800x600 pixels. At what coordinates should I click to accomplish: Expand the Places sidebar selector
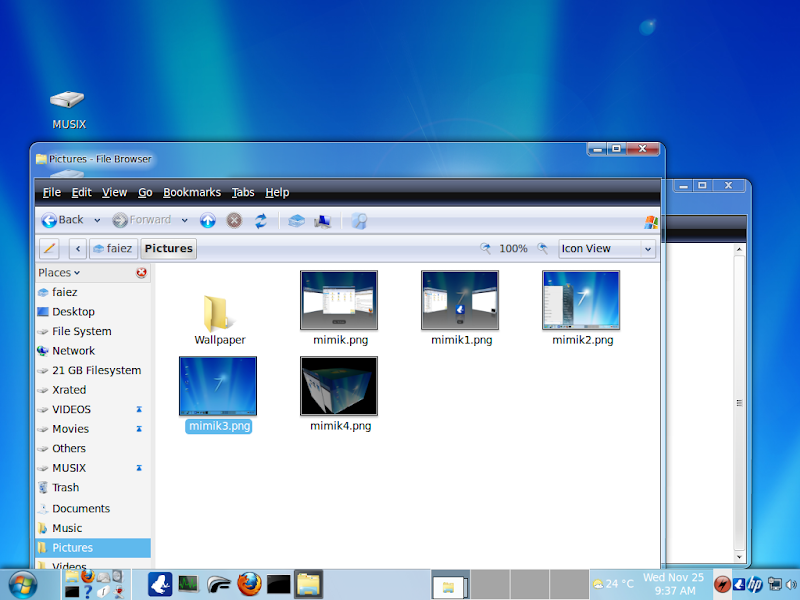click(59, 272)
